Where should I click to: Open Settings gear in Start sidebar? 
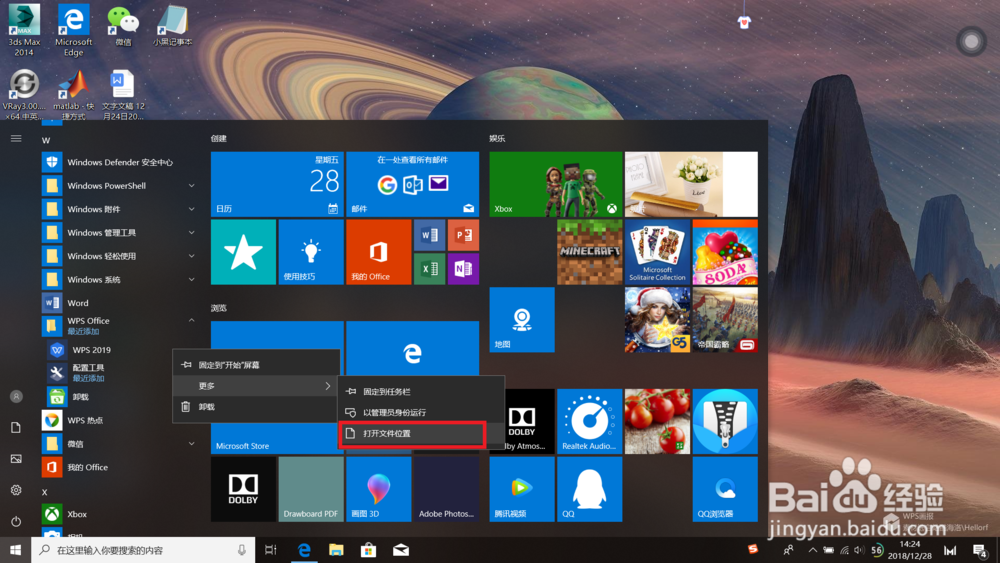[x=16, y=490]
